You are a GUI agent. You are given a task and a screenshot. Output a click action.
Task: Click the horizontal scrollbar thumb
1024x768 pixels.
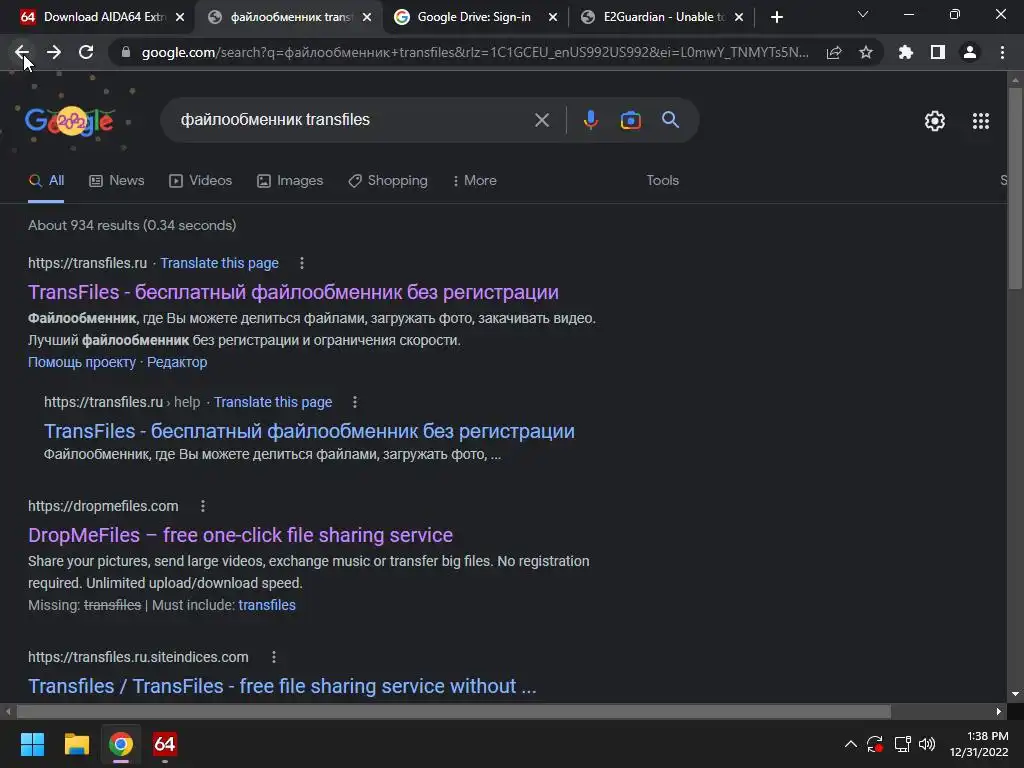pos(453,711)
